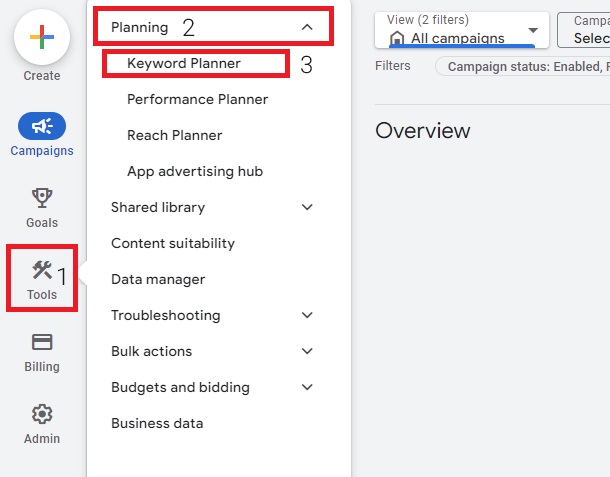Open Content suitability

(173, 243)
